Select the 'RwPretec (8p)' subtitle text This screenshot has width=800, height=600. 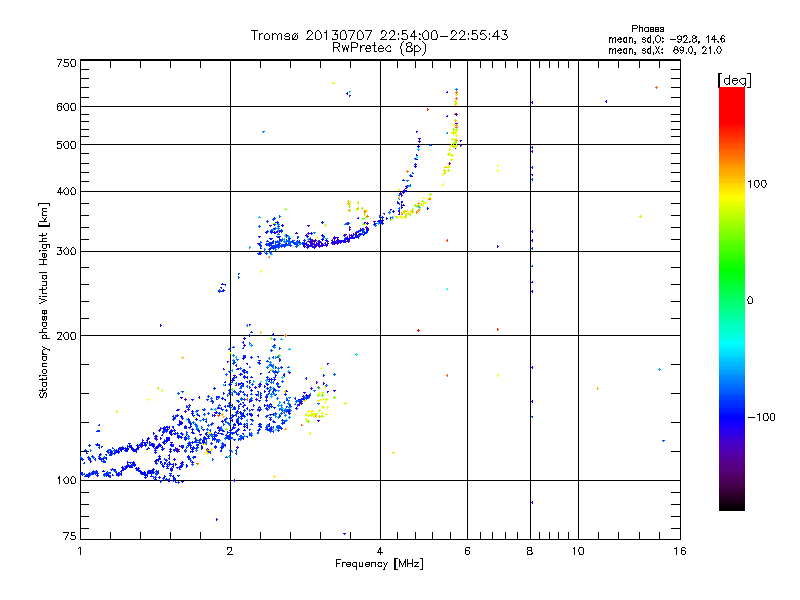(x=379, y=48)
